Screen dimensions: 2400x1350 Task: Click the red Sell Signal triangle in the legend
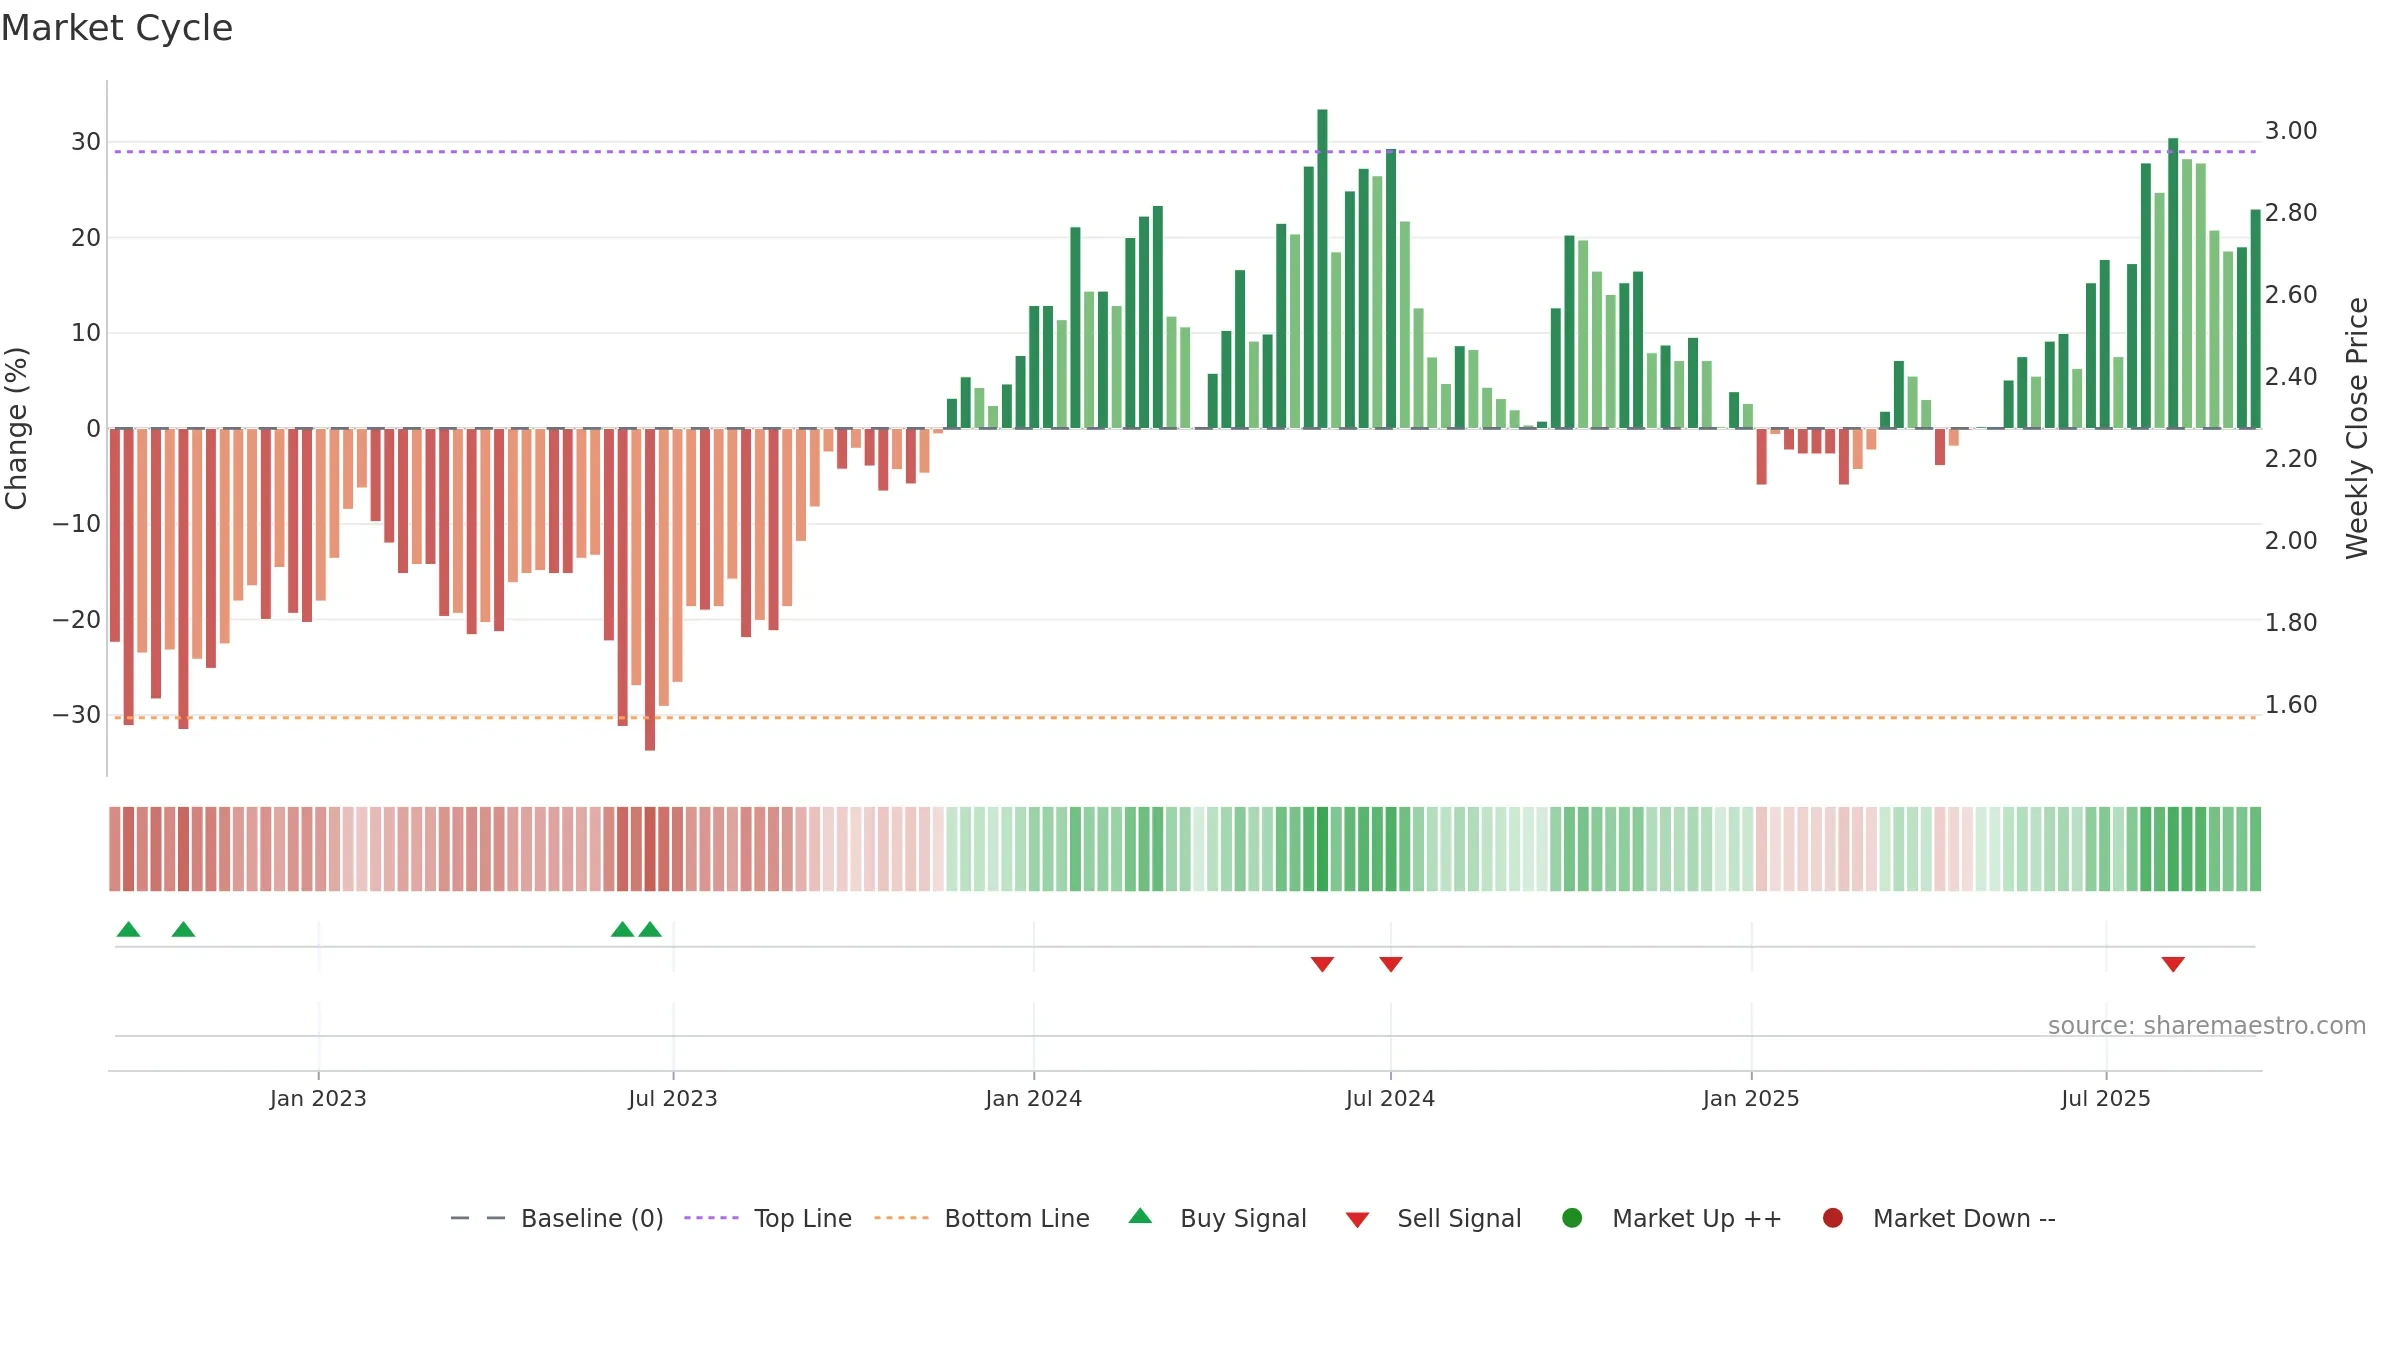pyautogui.click(x=1357, y=1220)
